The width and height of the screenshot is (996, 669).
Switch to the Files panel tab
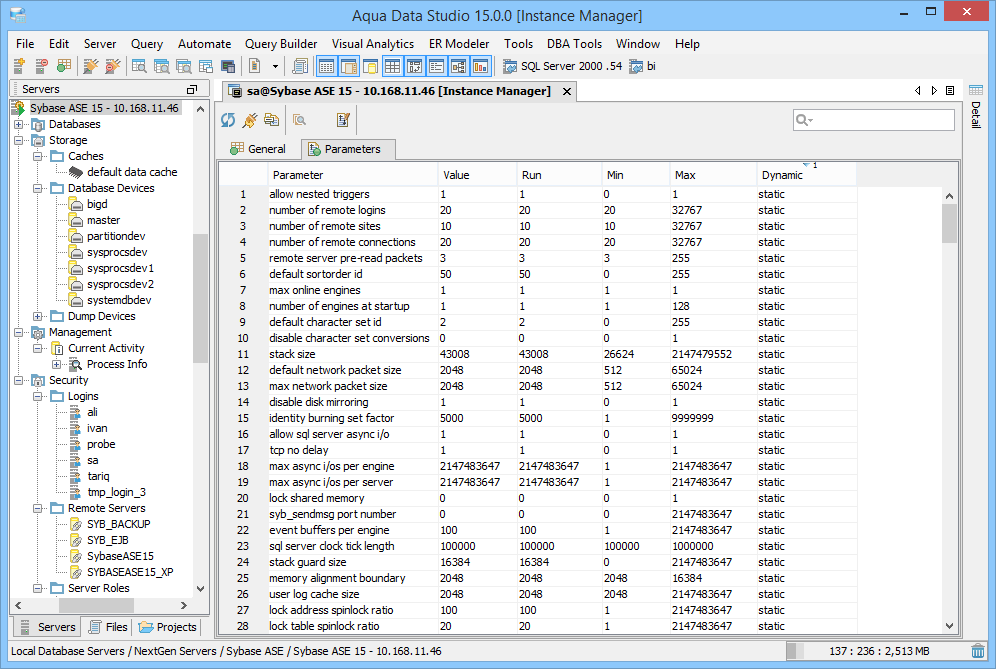[108, 627]
